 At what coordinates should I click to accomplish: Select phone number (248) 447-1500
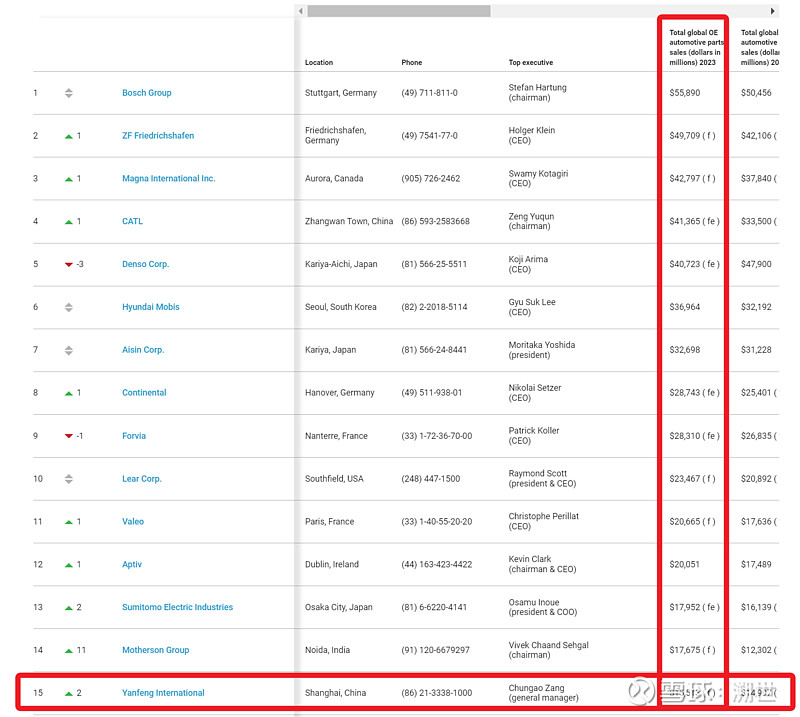[431, 479]
